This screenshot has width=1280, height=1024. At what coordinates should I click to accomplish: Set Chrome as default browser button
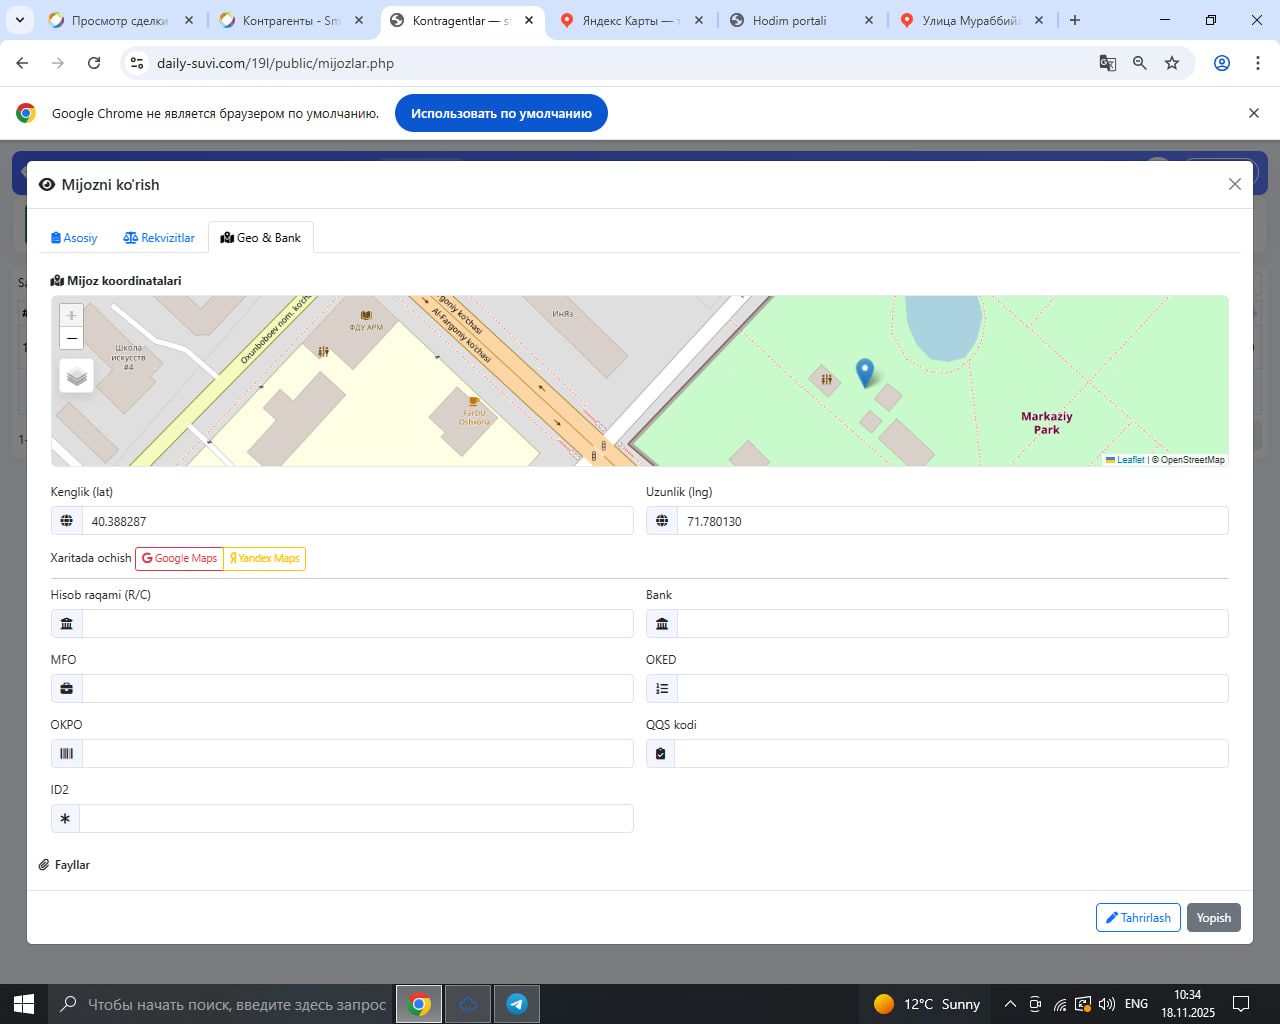click(x=501, y=113)
